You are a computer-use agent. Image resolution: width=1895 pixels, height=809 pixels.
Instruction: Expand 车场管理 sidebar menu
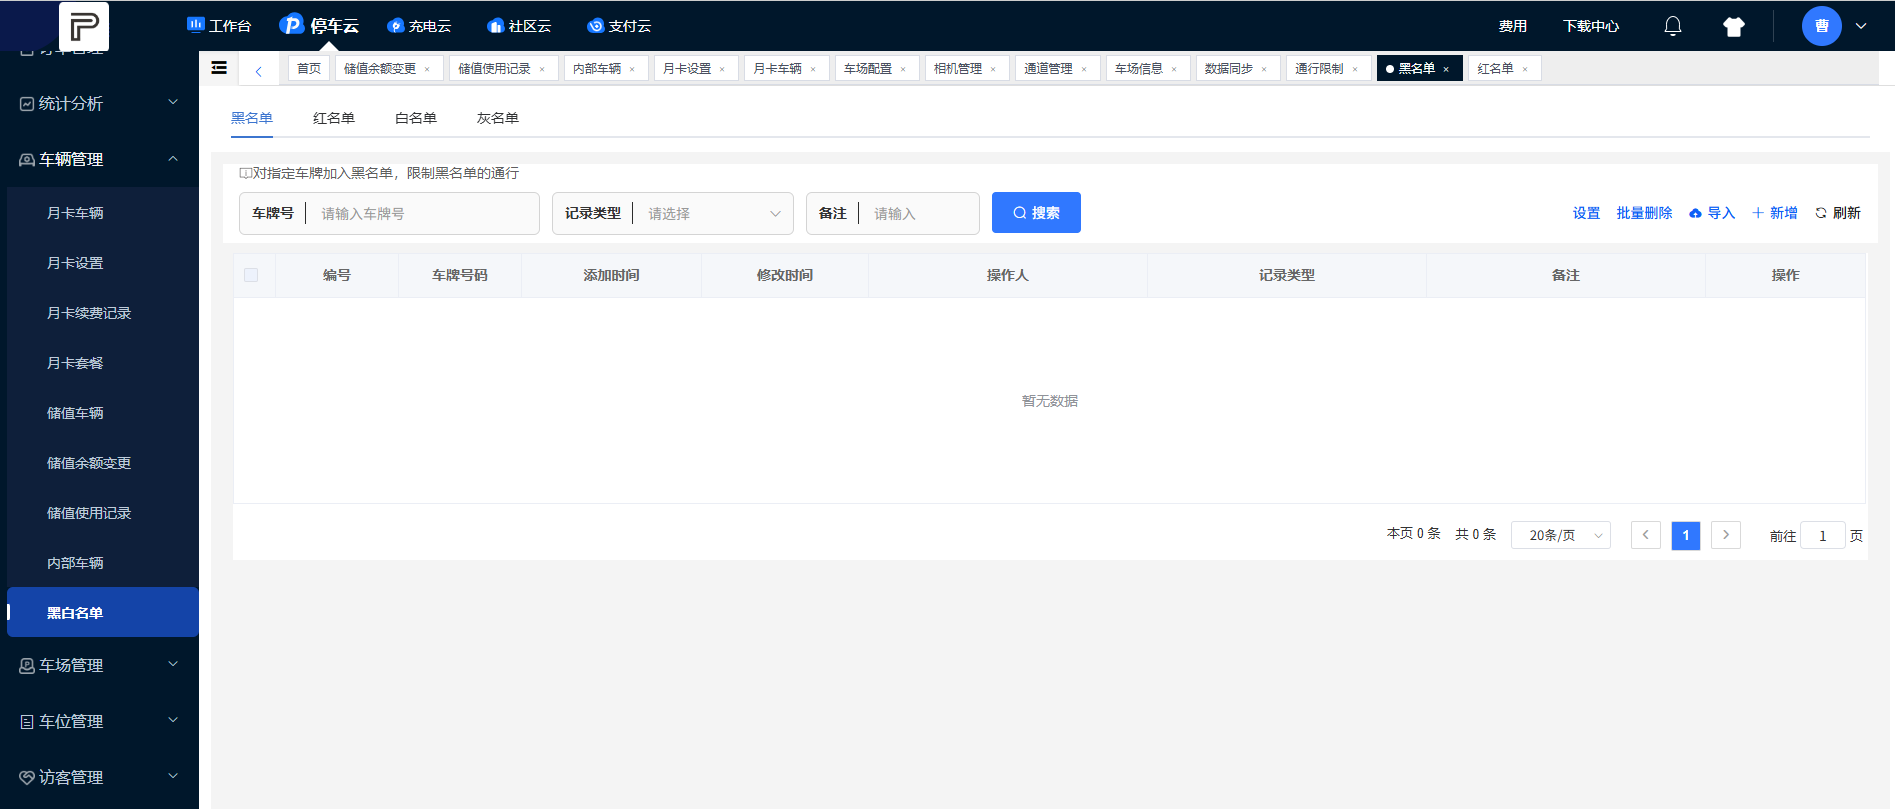point(100,665)
